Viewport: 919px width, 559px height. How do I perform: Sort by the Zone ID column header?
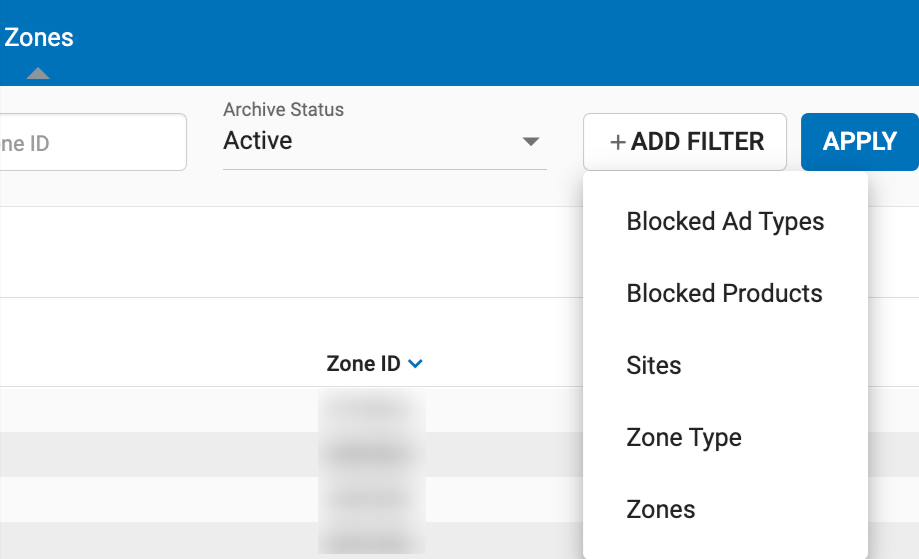click(363, 364)
